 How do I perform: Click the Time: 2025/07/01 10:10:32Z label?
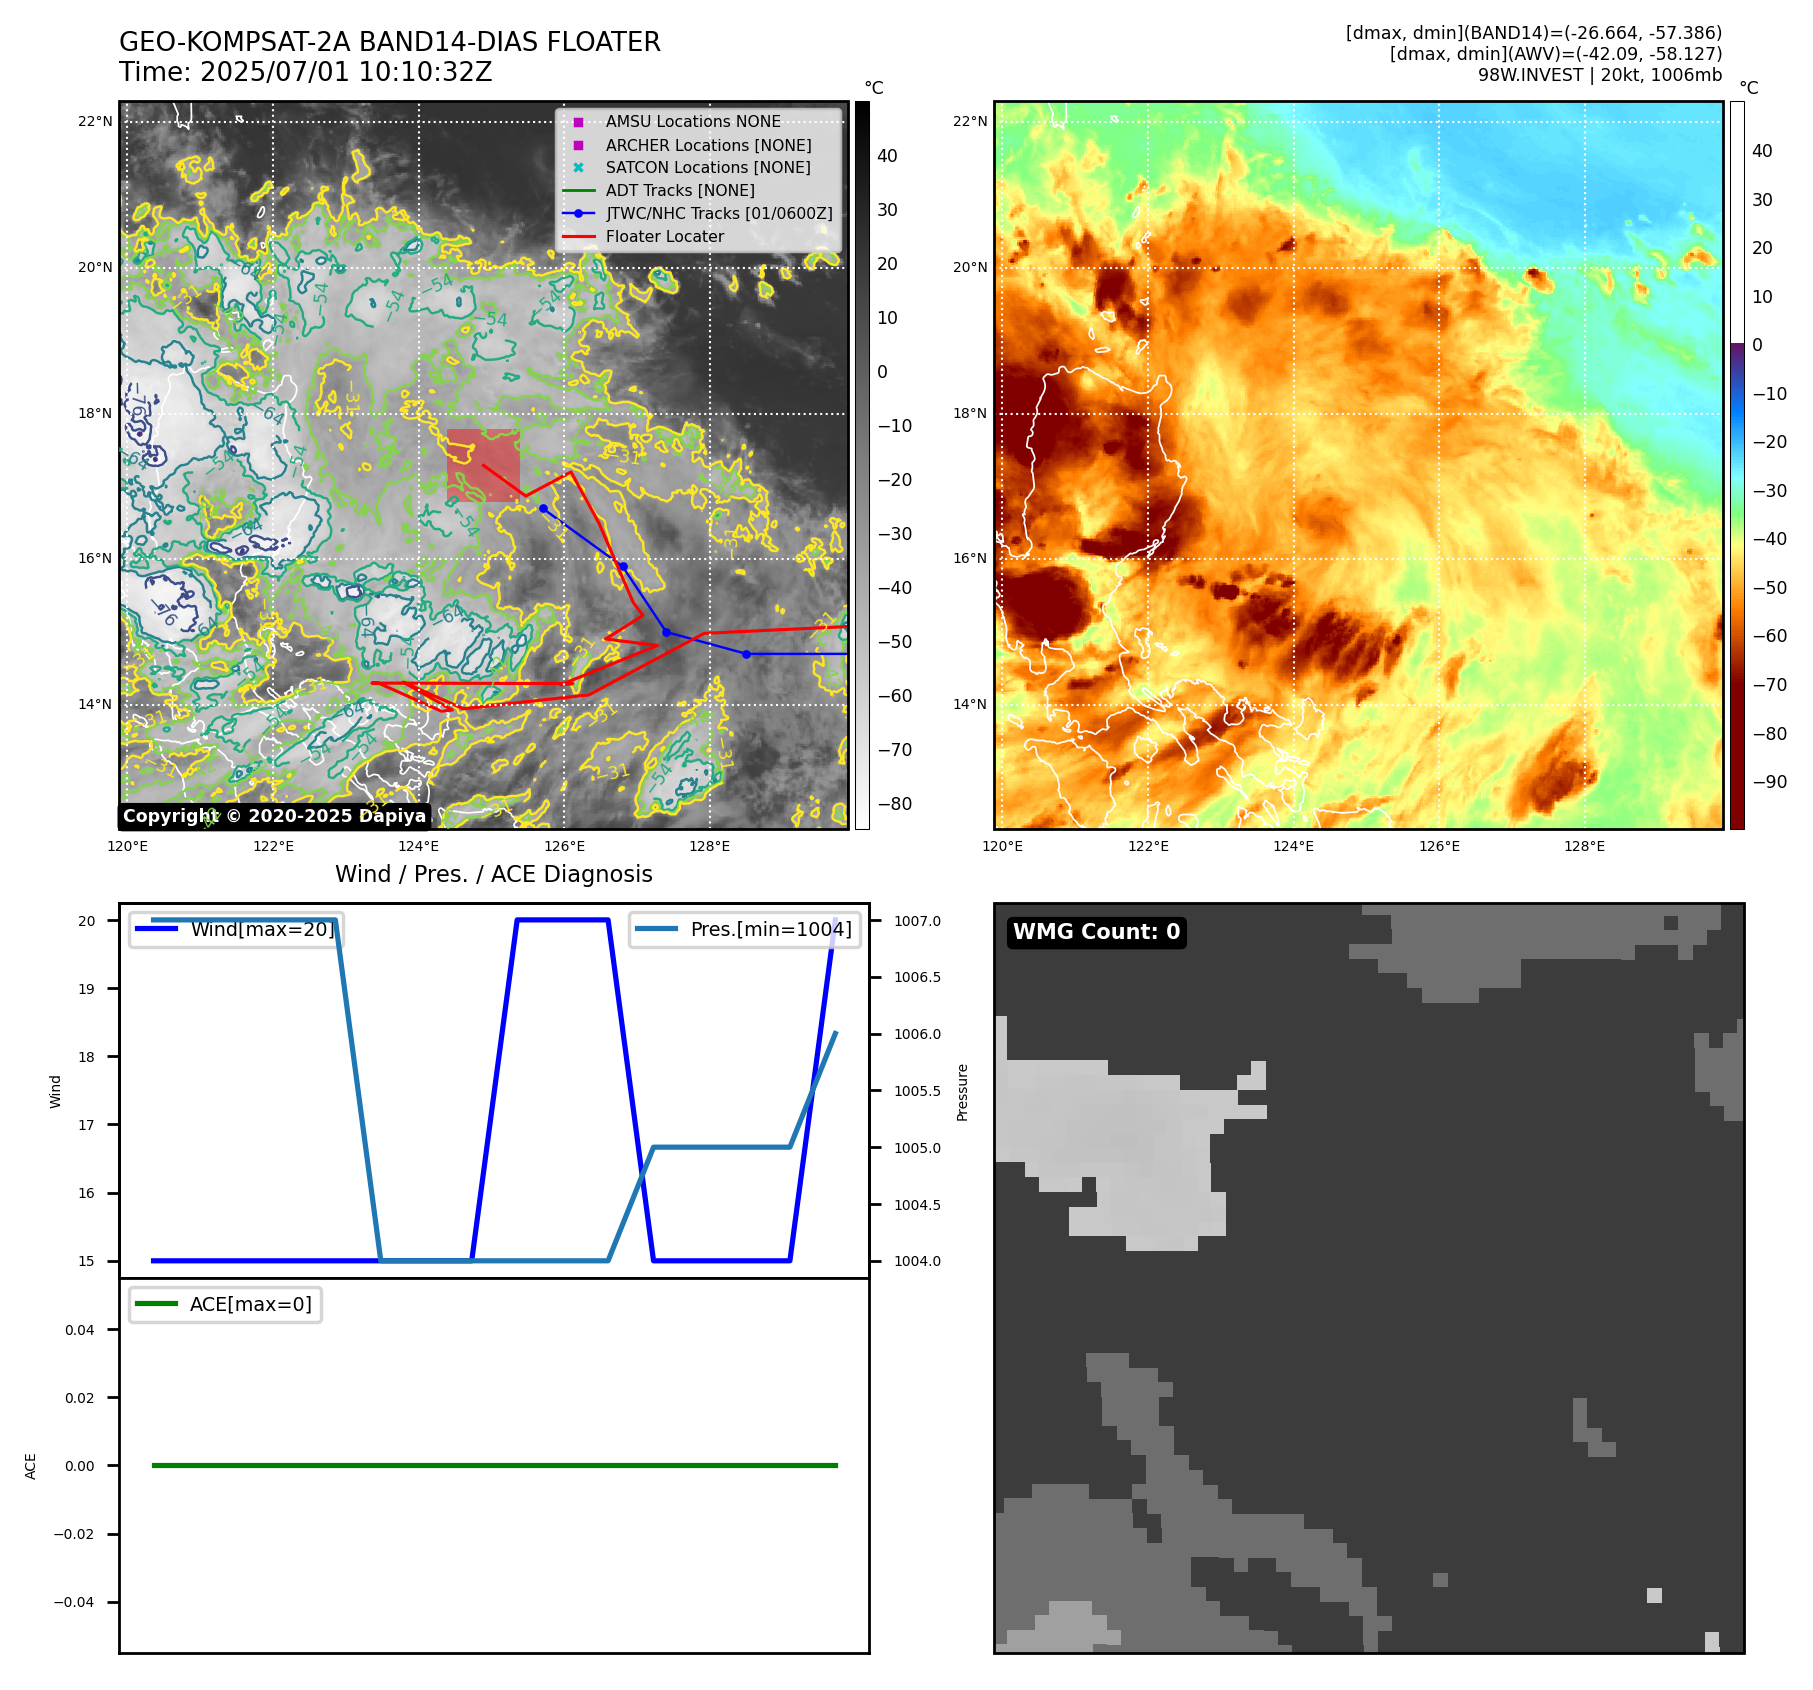click(x=306, y=72)
